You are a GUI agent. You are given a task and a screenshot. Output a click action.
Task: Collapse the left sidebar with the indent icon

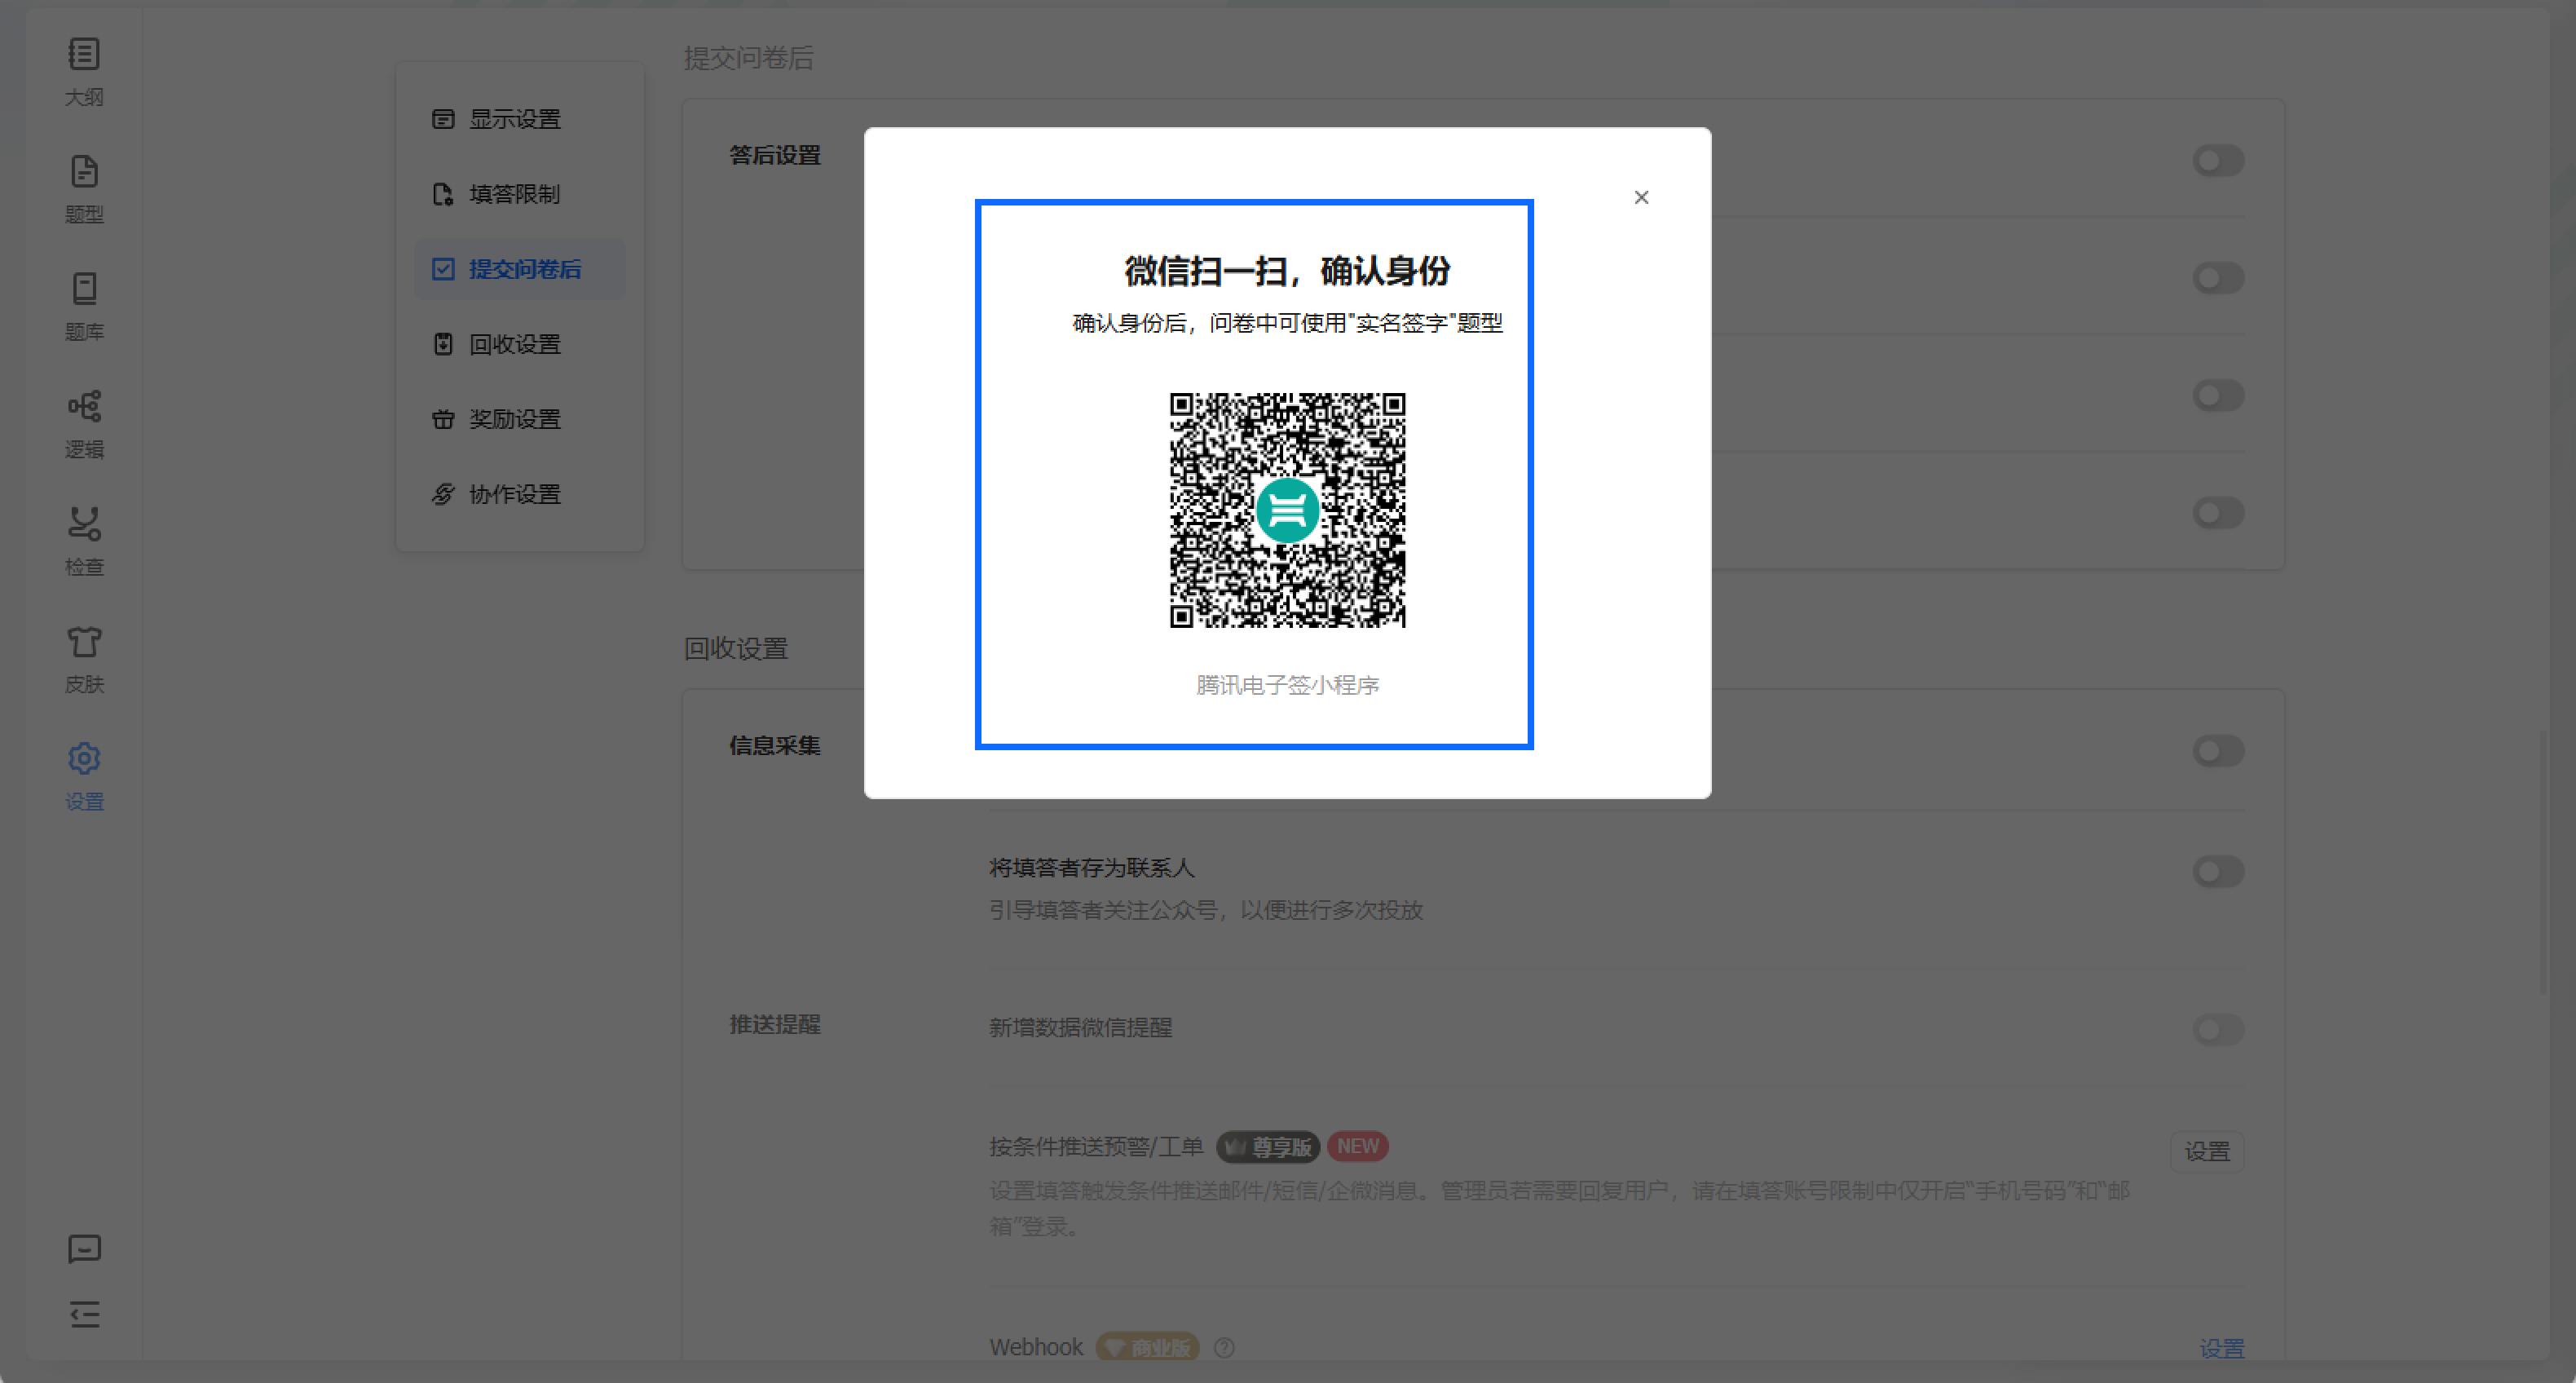tap(84, 1314)
